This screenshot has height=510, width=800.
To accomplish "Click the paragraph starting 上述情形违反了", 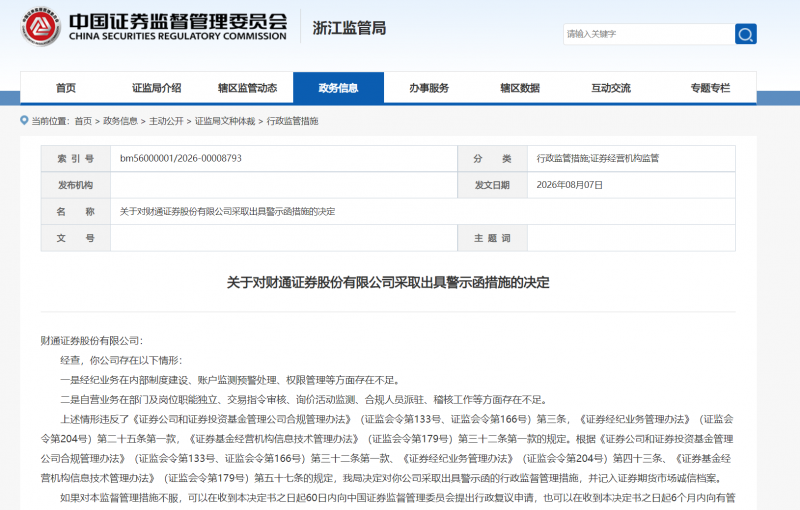I will point(388,449).
